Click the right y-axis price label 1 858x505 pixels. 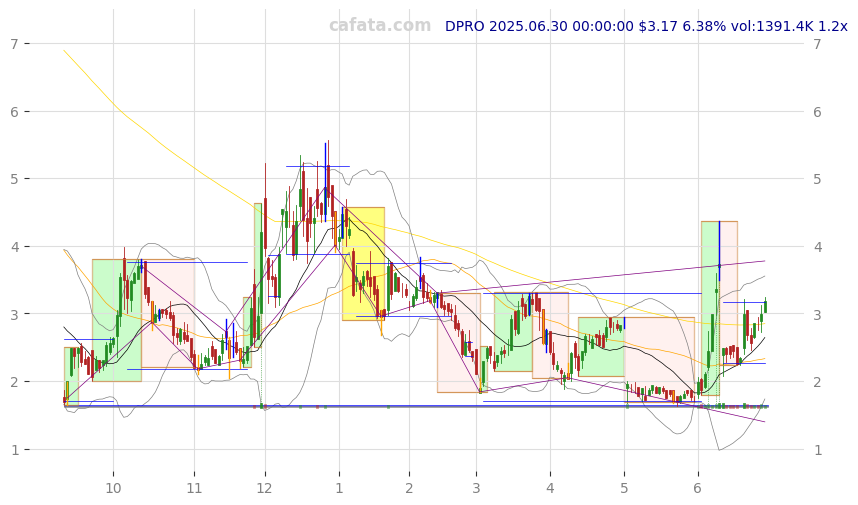(817, 450)
